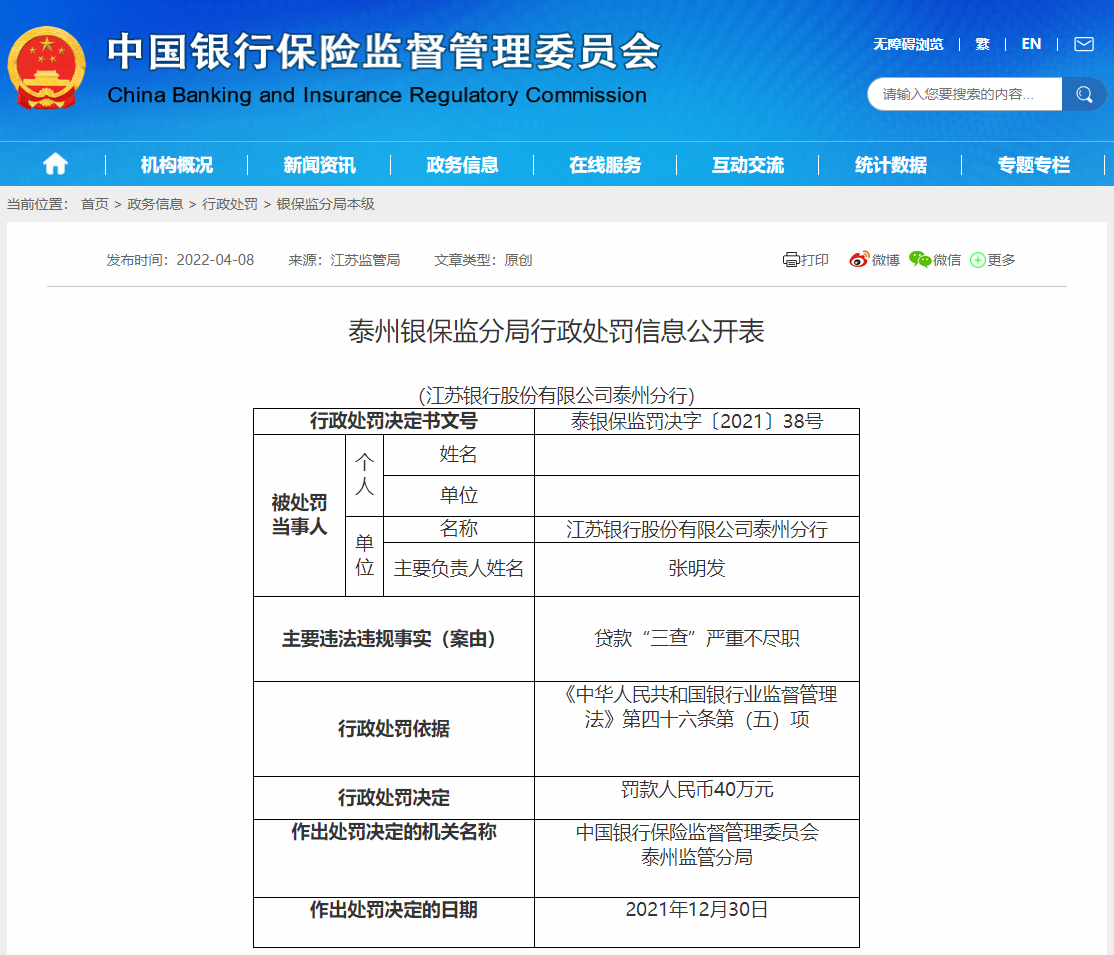Click the page title 泰州银保监分局行政处罚信息公开表
The image size is (1114, 955).
pyautogui.click(x=556, y=331)
